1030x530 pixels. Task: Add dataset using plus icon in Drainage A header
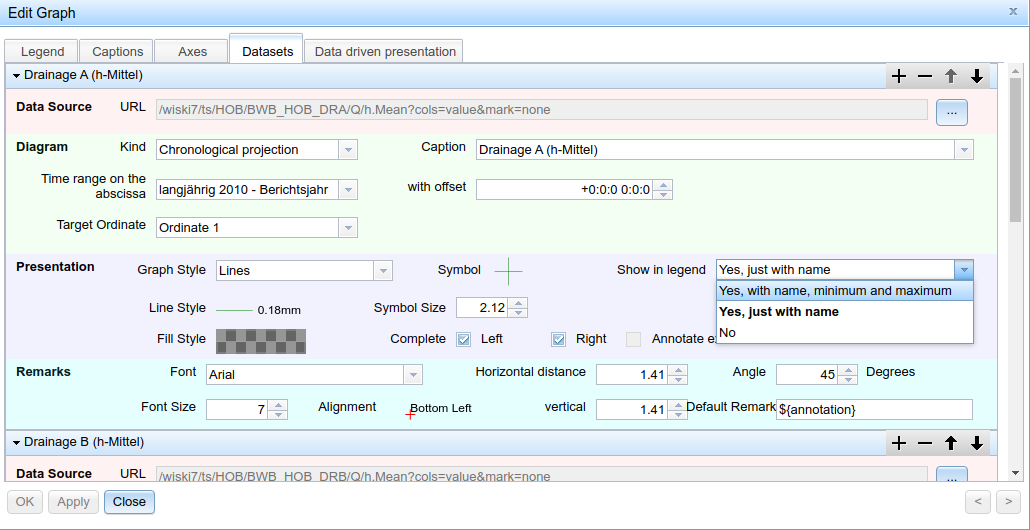click(899, 76)
